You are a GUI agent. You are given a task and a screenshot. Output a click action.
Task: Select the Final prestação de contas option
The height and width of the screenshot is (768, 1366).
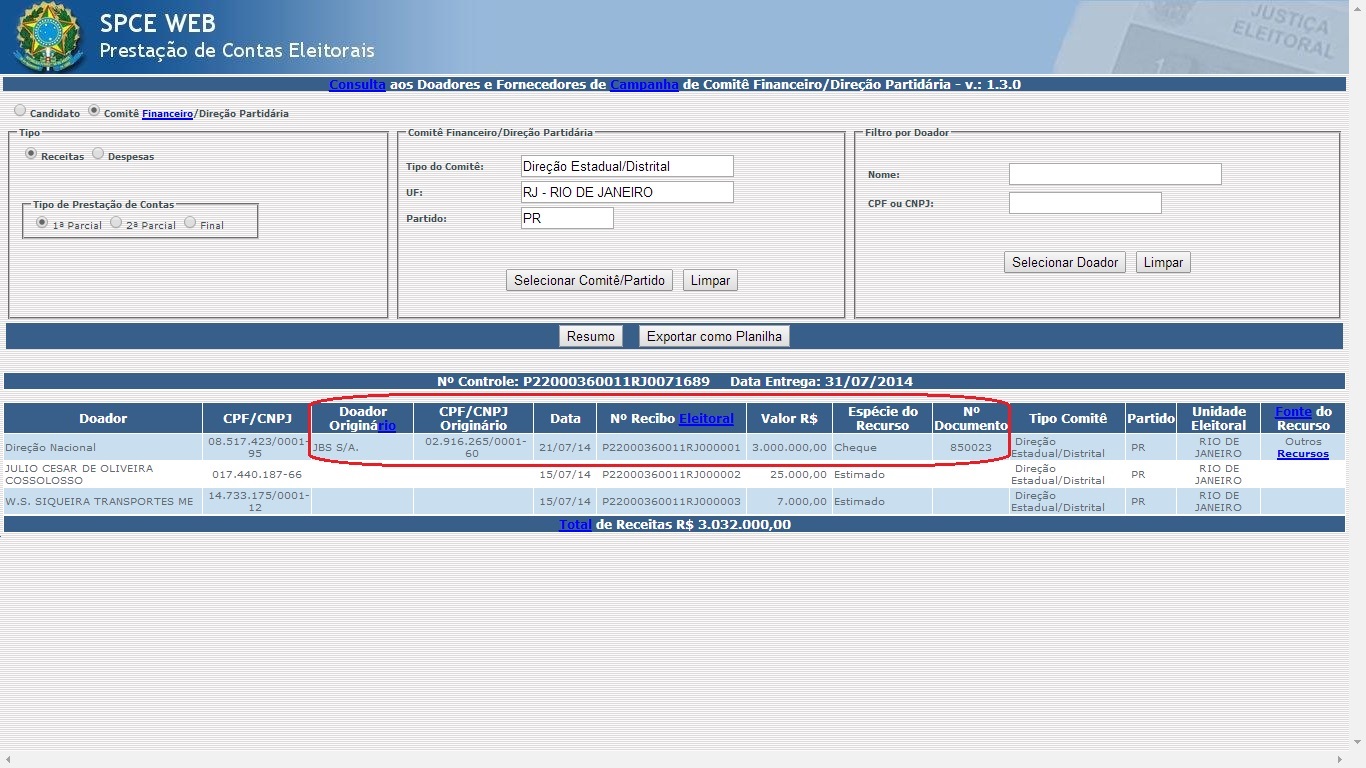tap(190, 223)
